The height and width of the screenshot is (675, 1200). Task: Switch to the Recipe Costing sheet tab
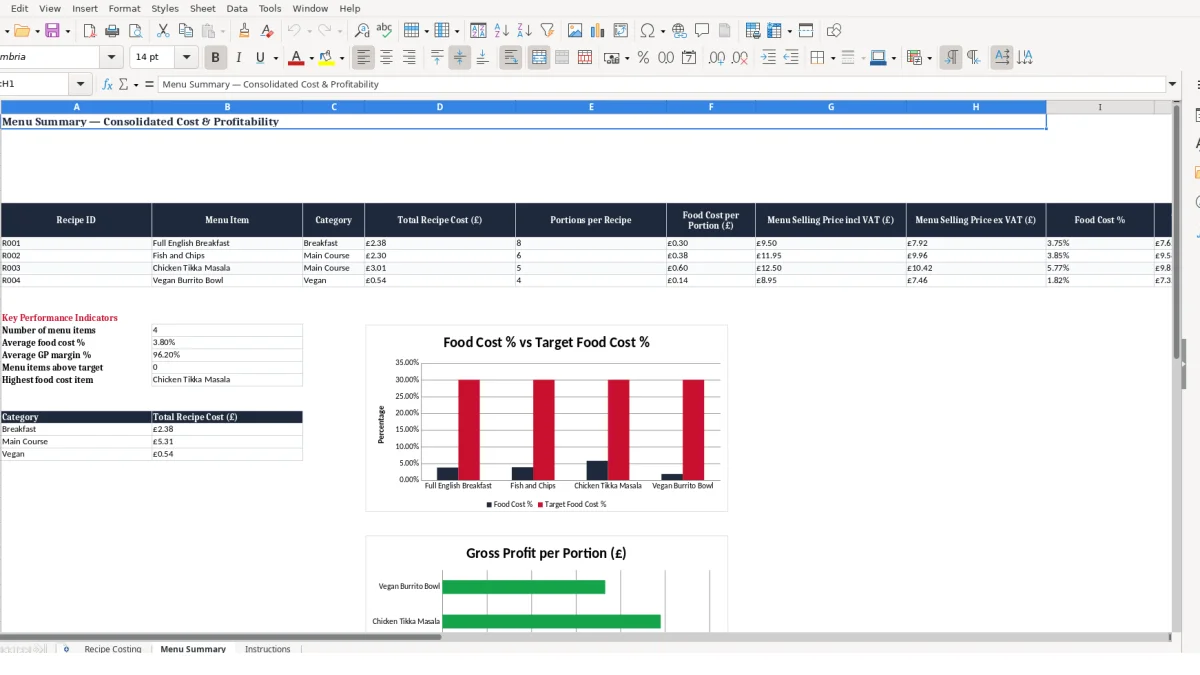pos(113,649)
